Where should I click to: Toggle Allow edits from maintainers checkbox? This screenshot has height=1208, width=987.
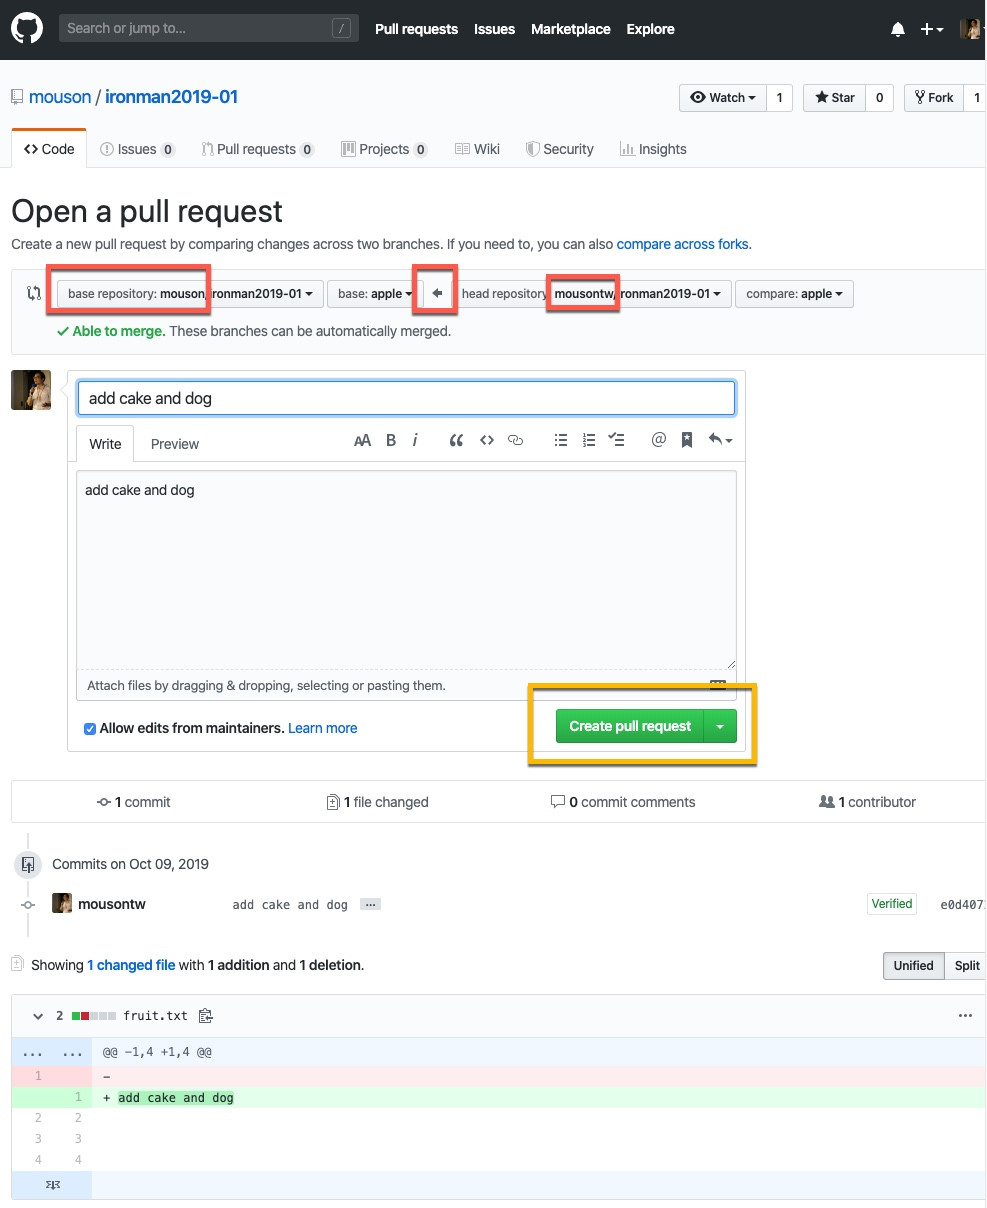click(x=90, y=729)
